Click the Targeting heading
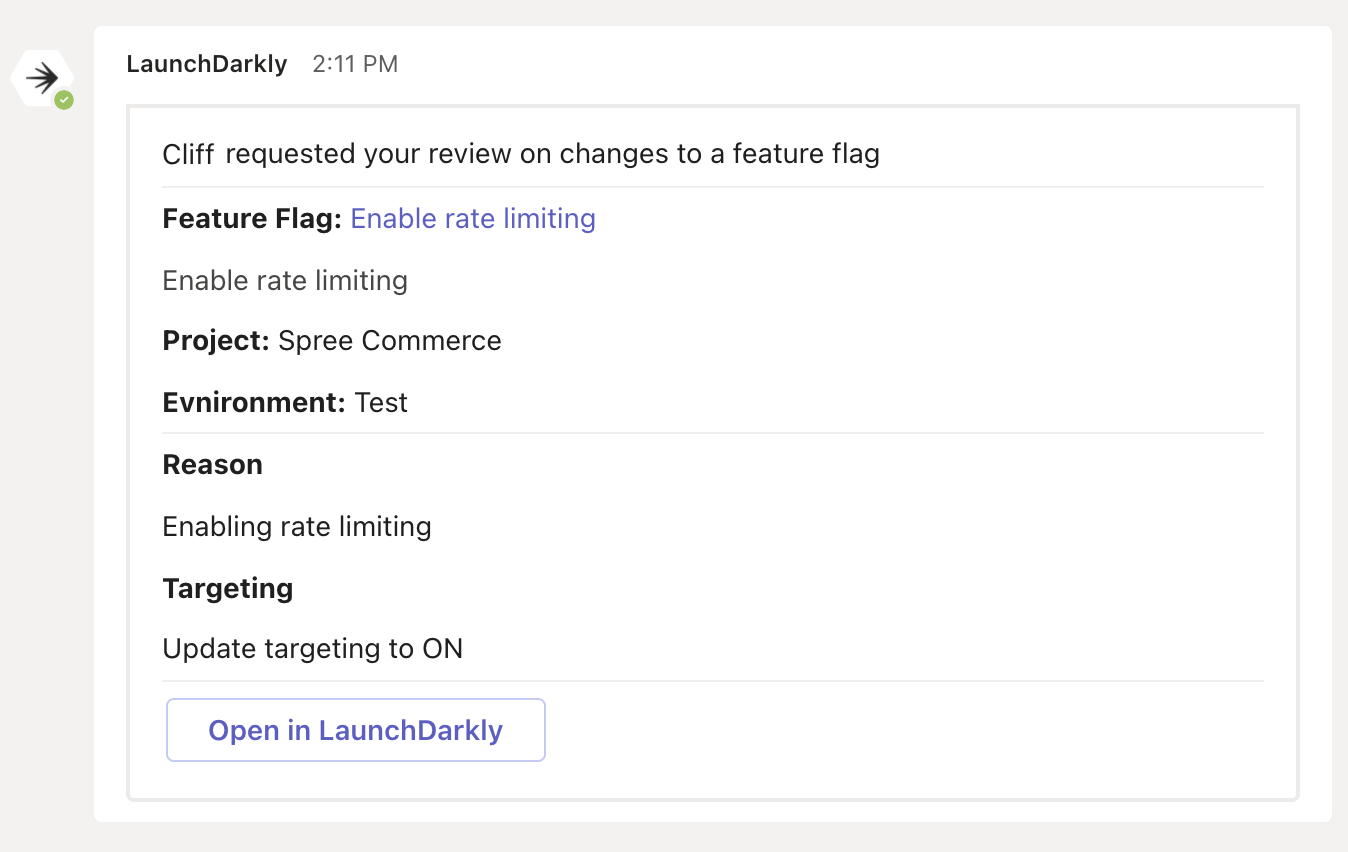Viewport: 1348px width, 852px height. (227, 588)
